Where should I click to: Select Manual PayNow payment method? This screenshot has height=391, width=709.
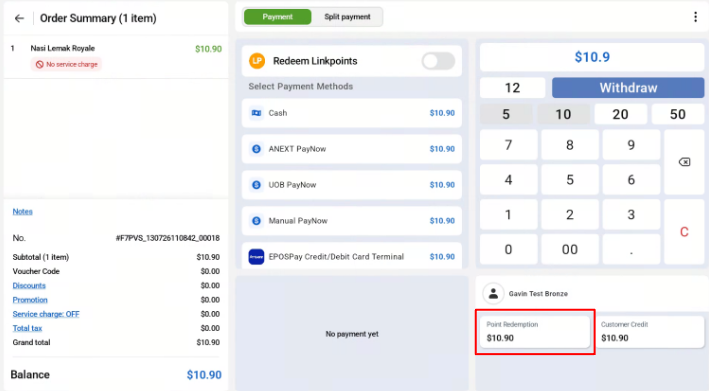tap(352, 221)
